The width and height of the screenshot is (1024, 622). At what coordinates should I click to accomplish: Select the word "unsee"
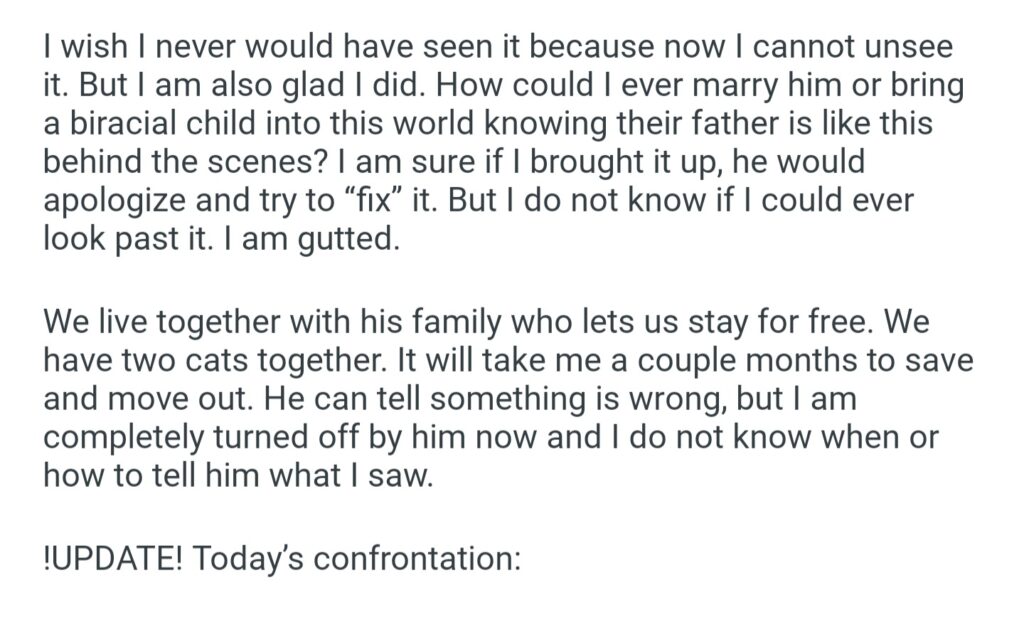906,47
